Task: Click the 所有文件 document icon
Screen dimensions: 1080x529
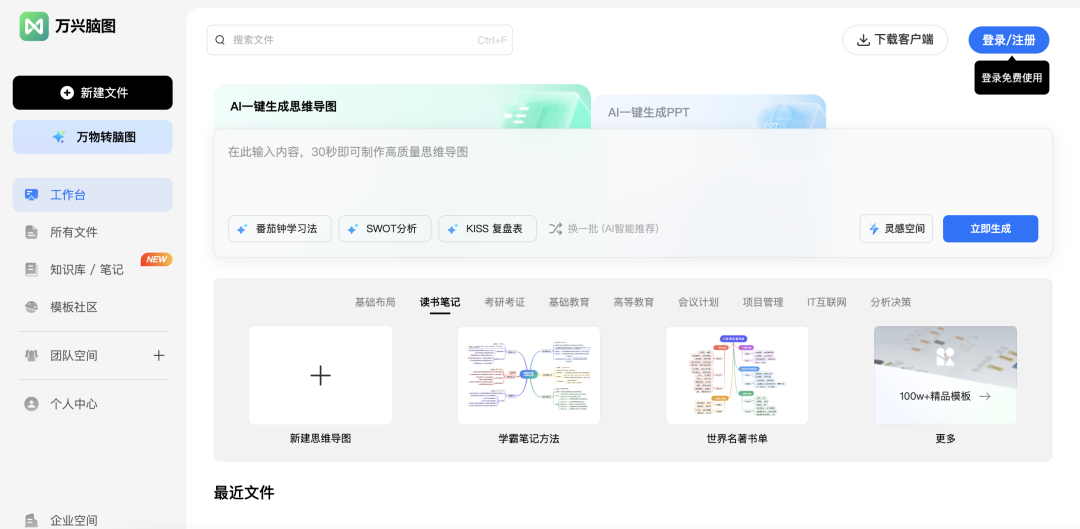Action: [31, 232]
